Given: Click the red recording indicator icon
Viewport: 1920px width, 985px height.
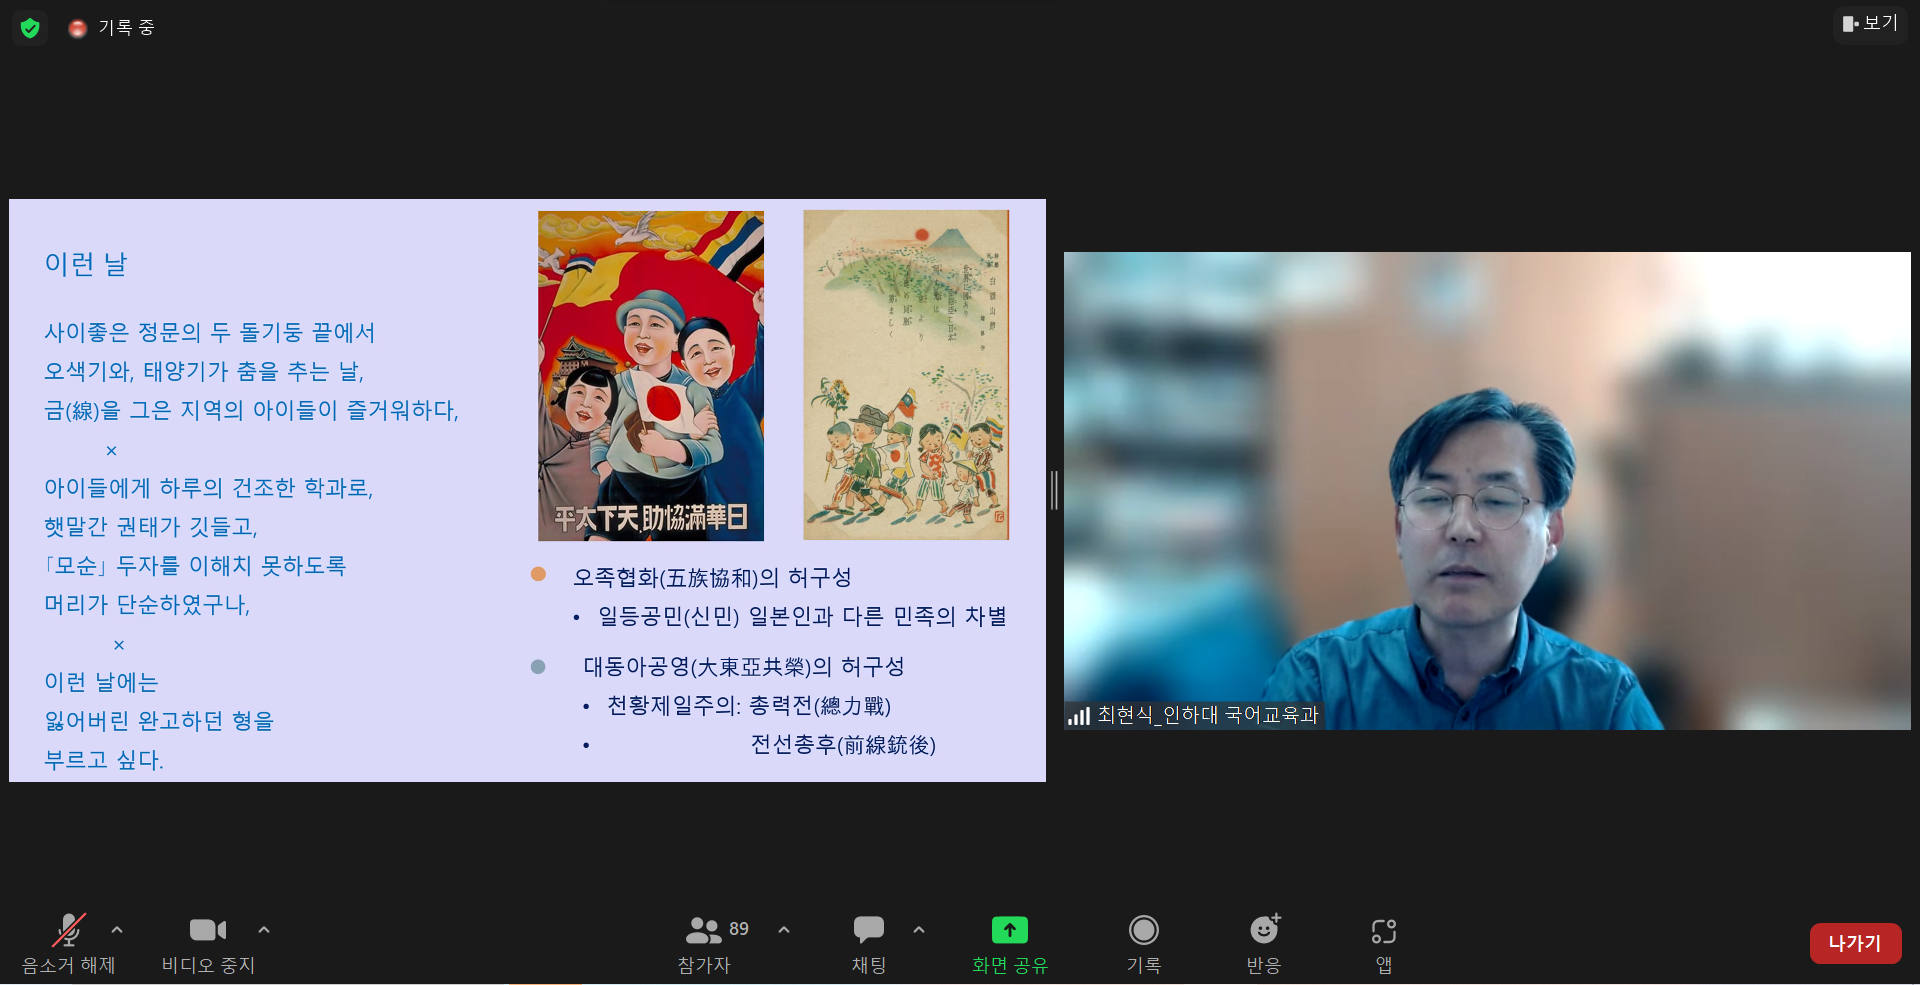Looking at the screenshot, I should coord(77,29).
